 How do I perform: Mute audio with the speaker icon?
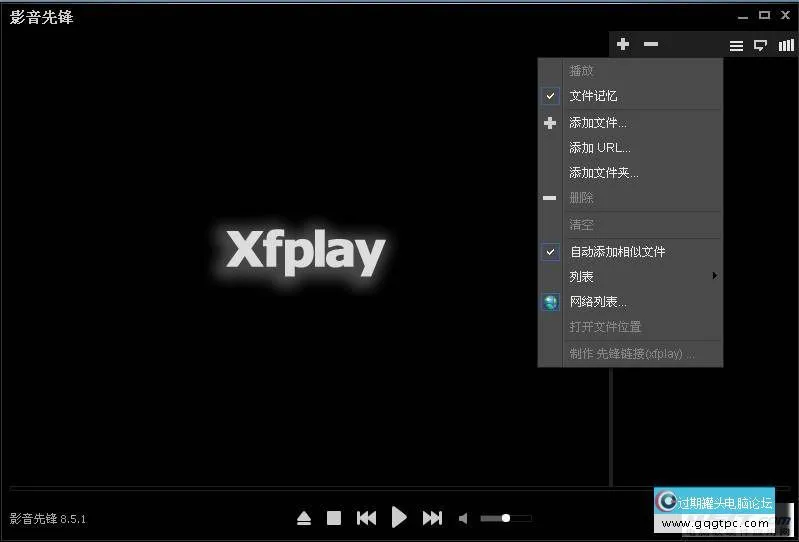(x=463, y=519)
